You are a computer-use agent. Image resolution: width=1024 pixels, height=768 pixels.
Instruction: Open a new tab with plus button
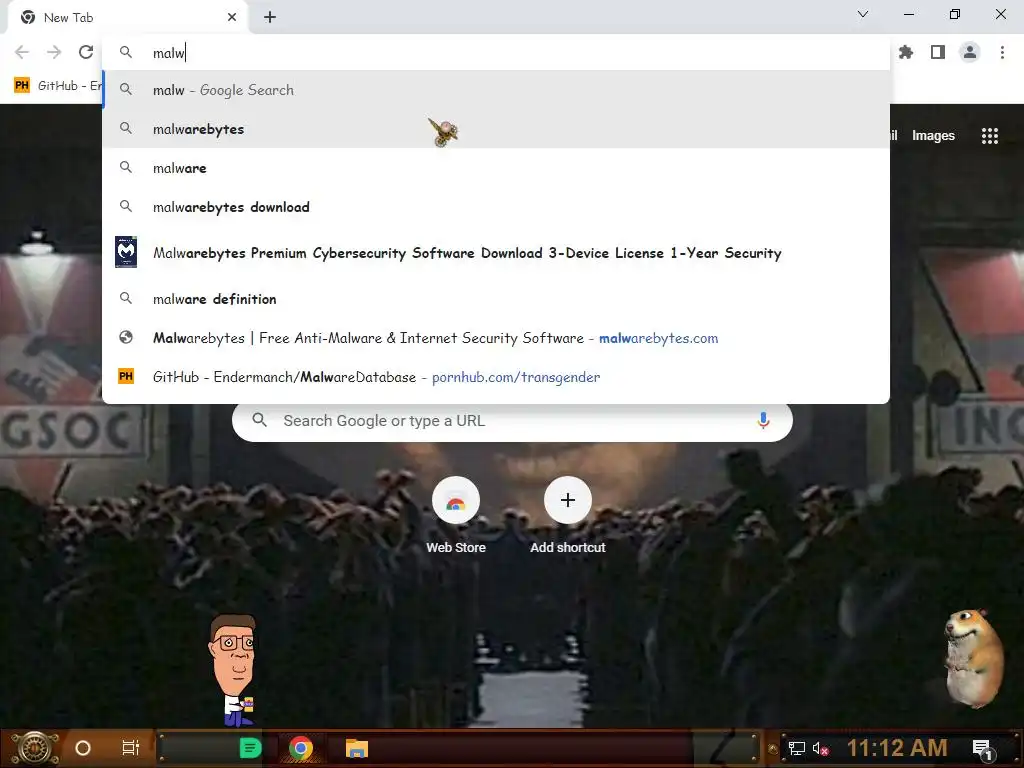click(270, 18)
